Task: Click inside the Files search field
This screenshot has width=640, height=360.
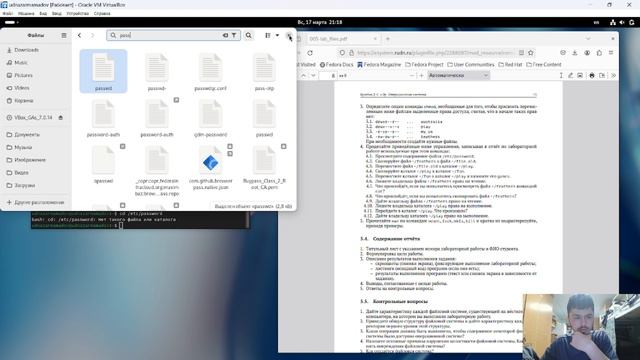Action: pyautogui.click(x=173, y=36)
